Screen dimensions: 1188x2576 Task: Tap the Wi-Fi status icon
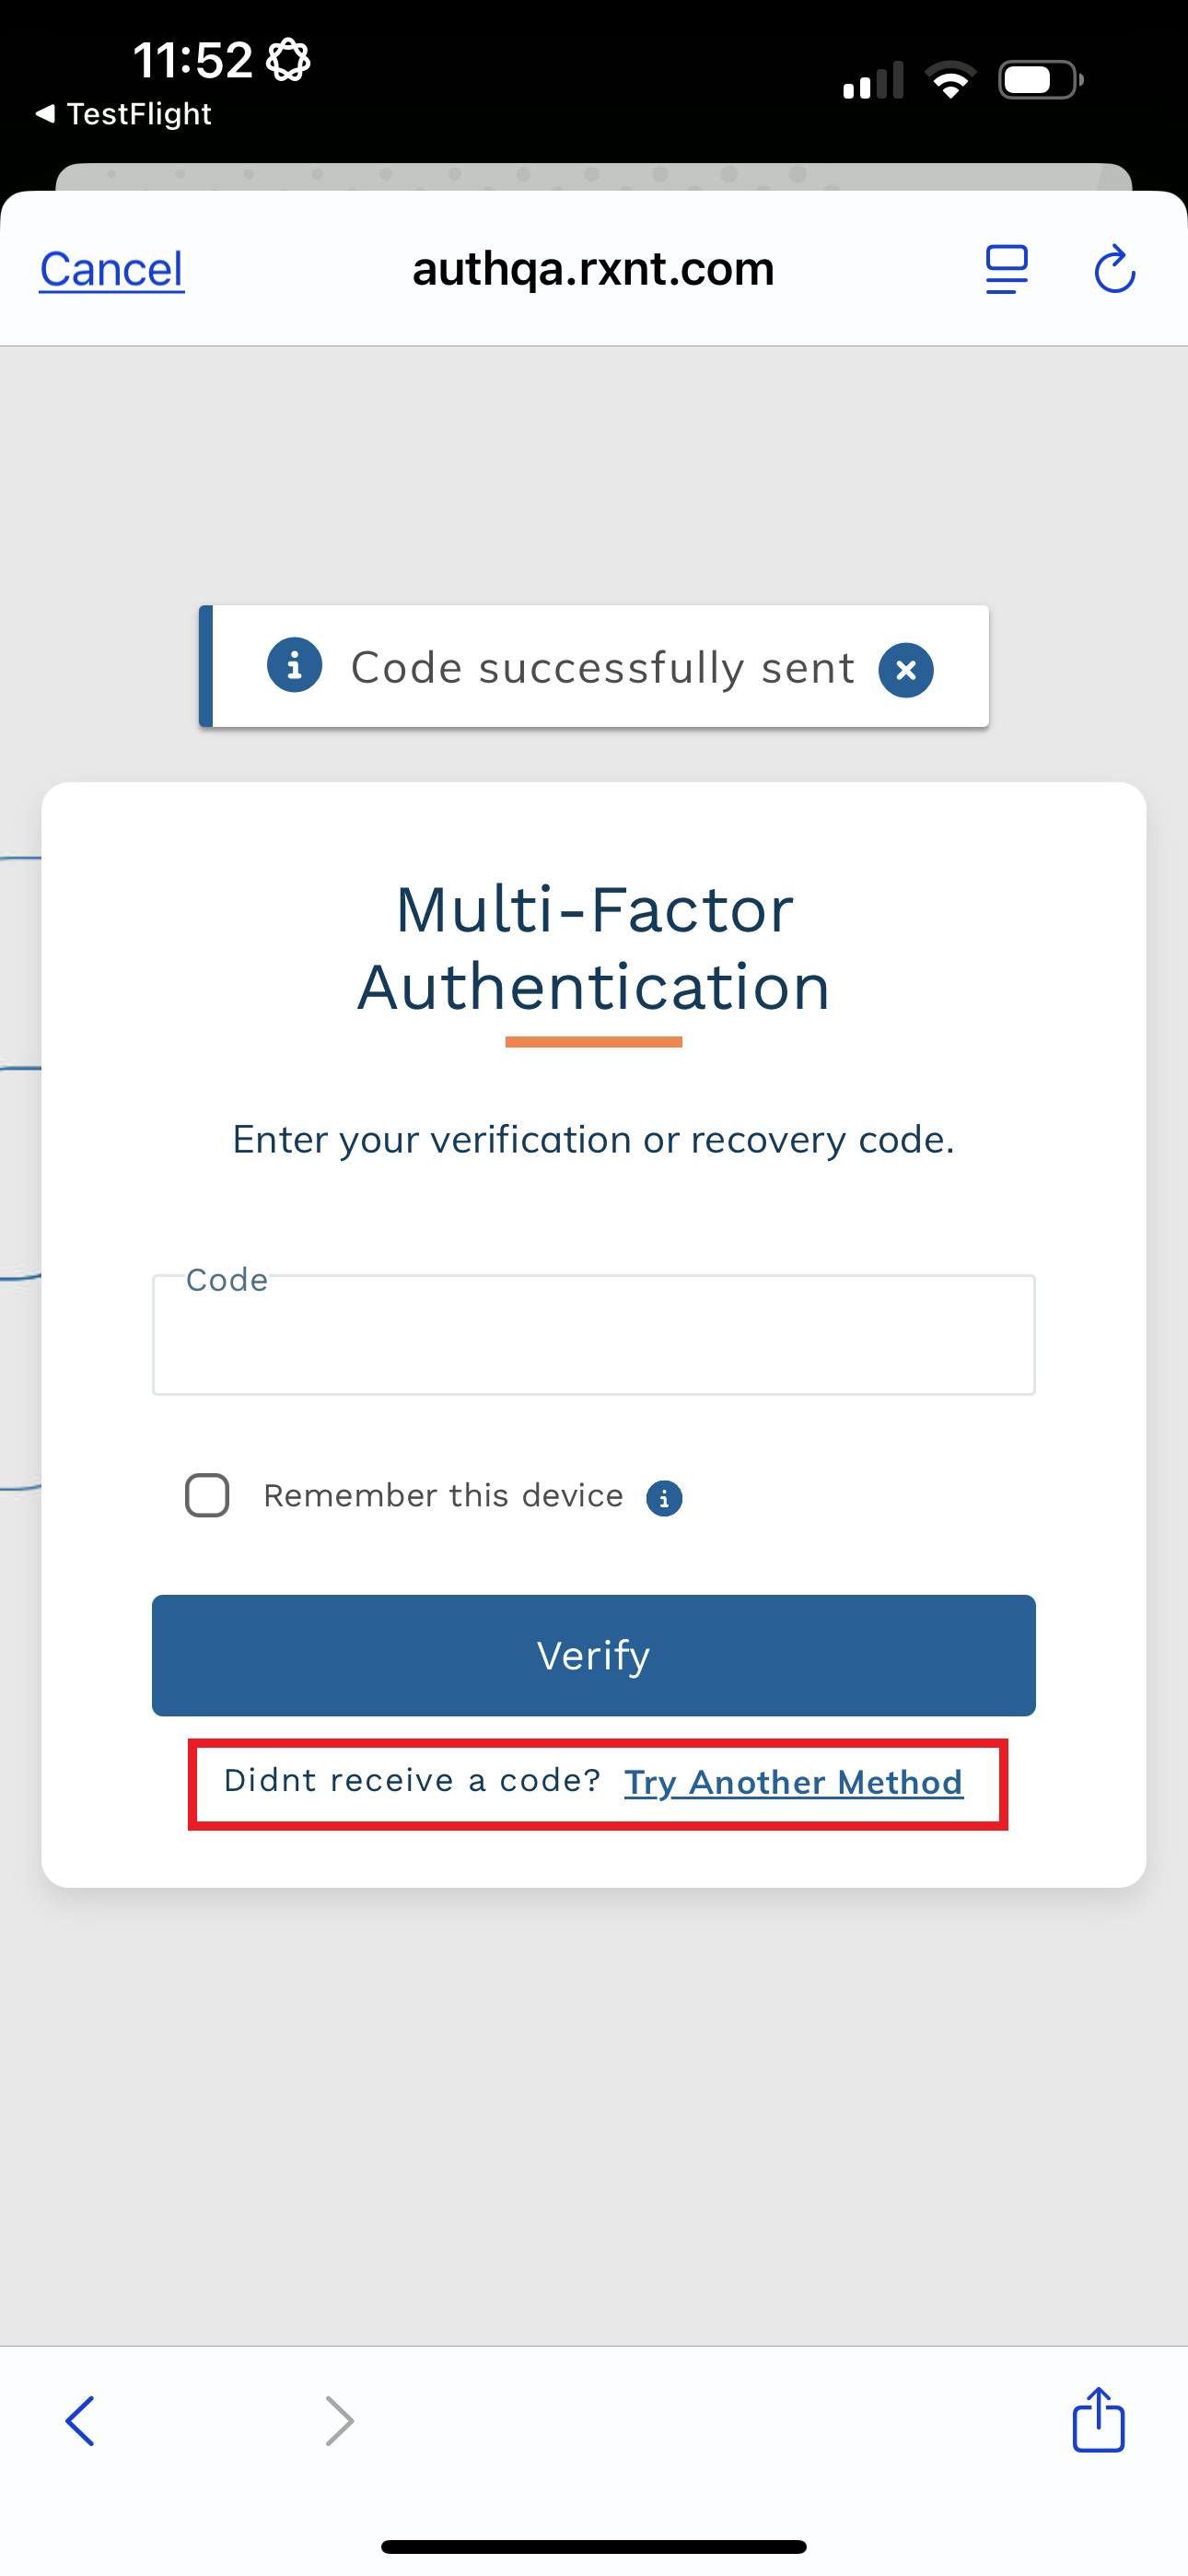pyautogui.click(x=950, y=80)
